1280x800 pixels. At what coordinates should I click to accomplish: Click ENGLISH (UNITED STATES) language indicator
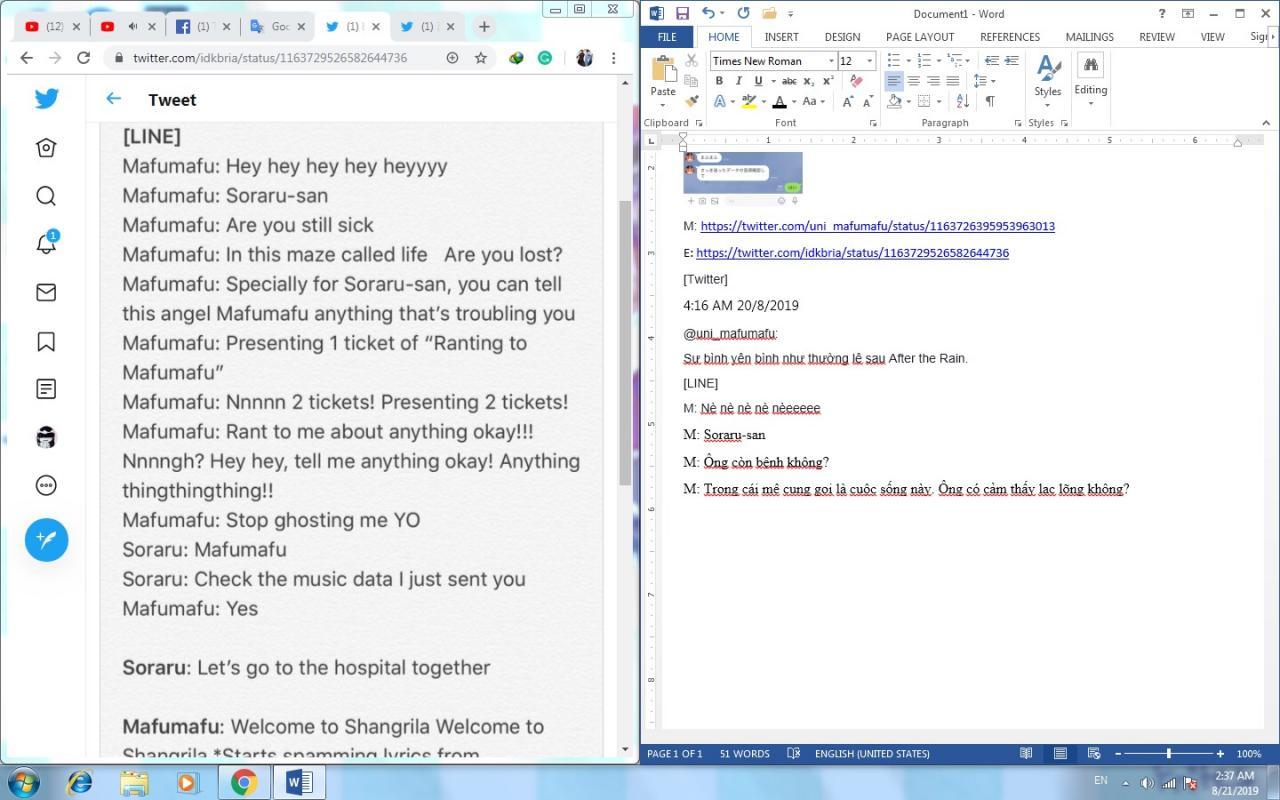[872, 753]
